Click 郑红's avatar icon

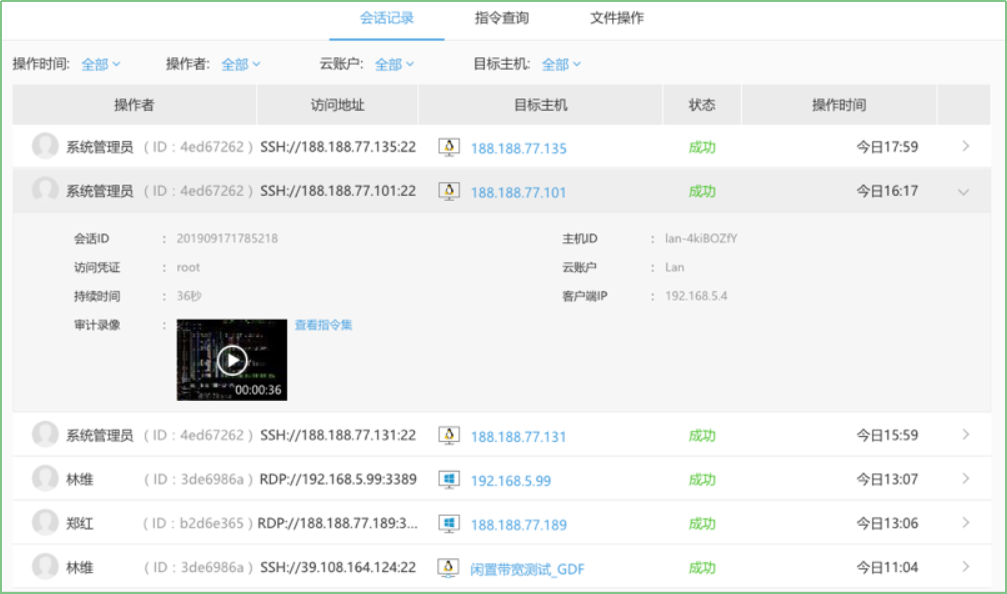[x=44, y=524]
